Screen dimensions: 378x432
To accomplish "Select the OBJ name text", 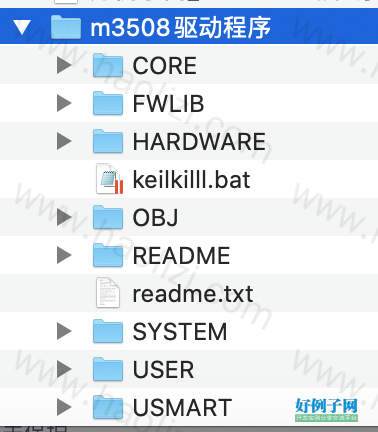I will click(x=155, y=218).
